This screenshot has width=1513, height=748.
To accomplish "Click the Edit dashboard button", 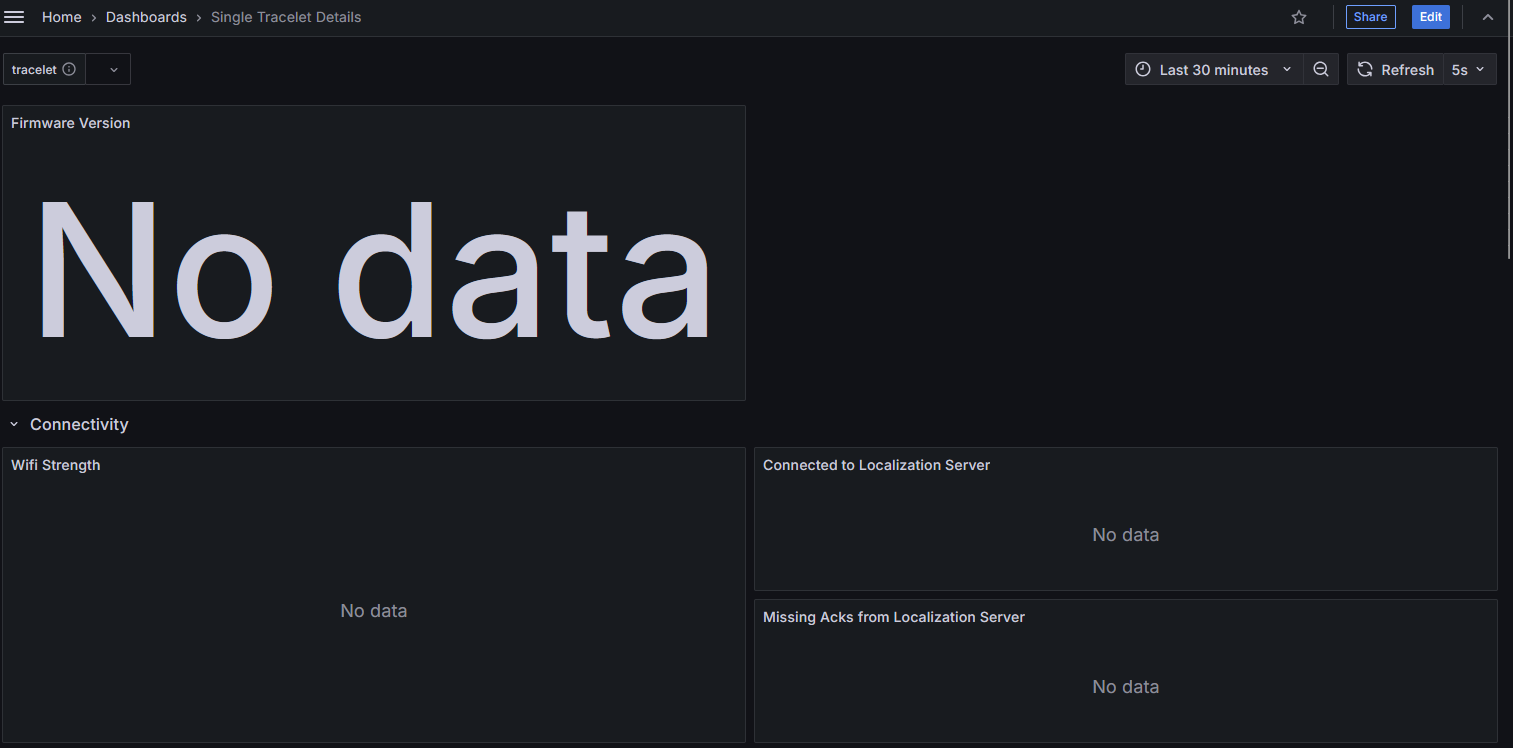I will pos(1430,17).
